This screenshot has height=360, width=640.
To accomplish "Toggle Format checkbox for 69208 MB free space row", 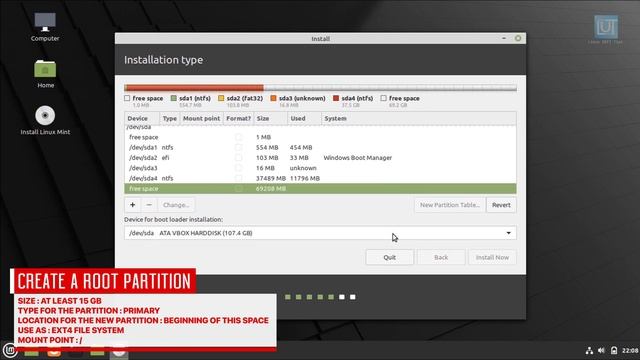I will click(238, 189).
